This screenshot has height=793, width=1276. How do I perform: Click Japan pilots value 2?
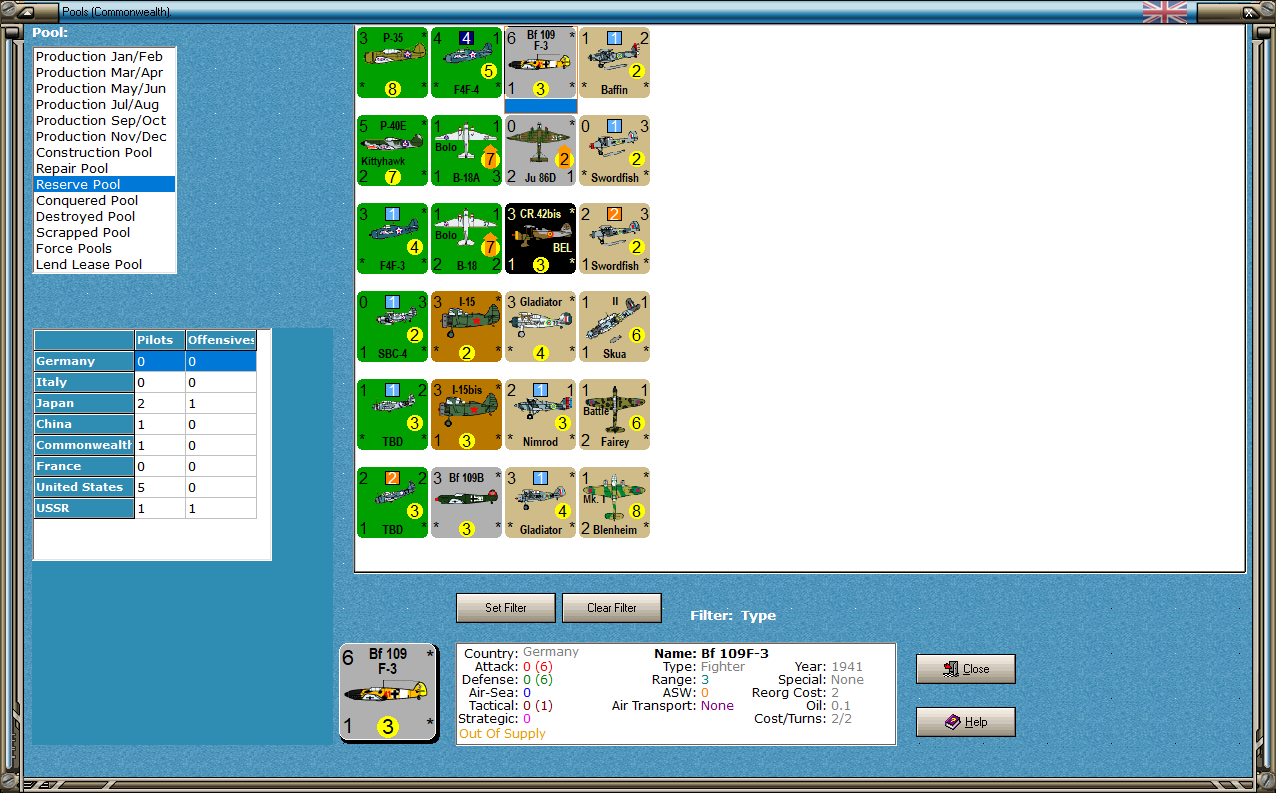pos(160,403)
